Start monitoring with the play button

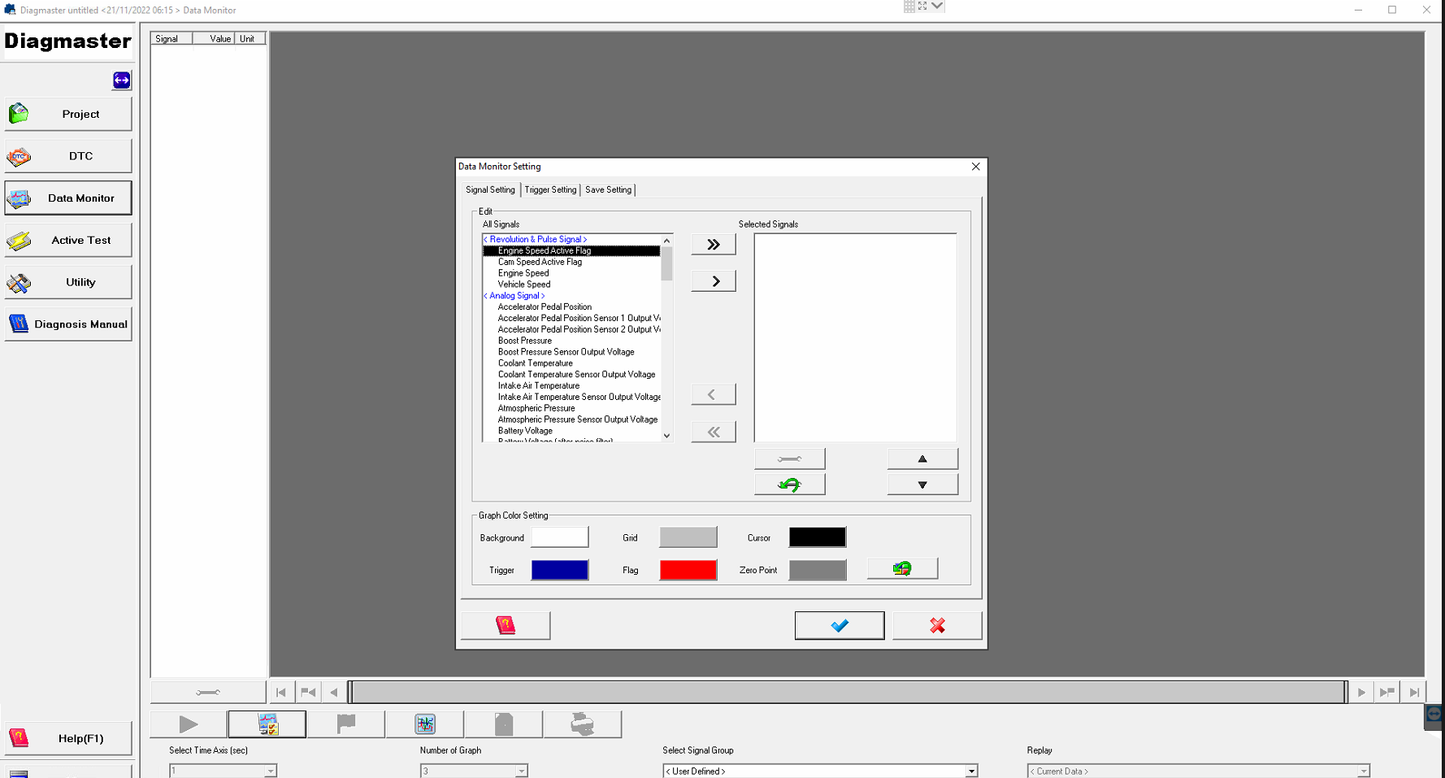pos(188,724)
